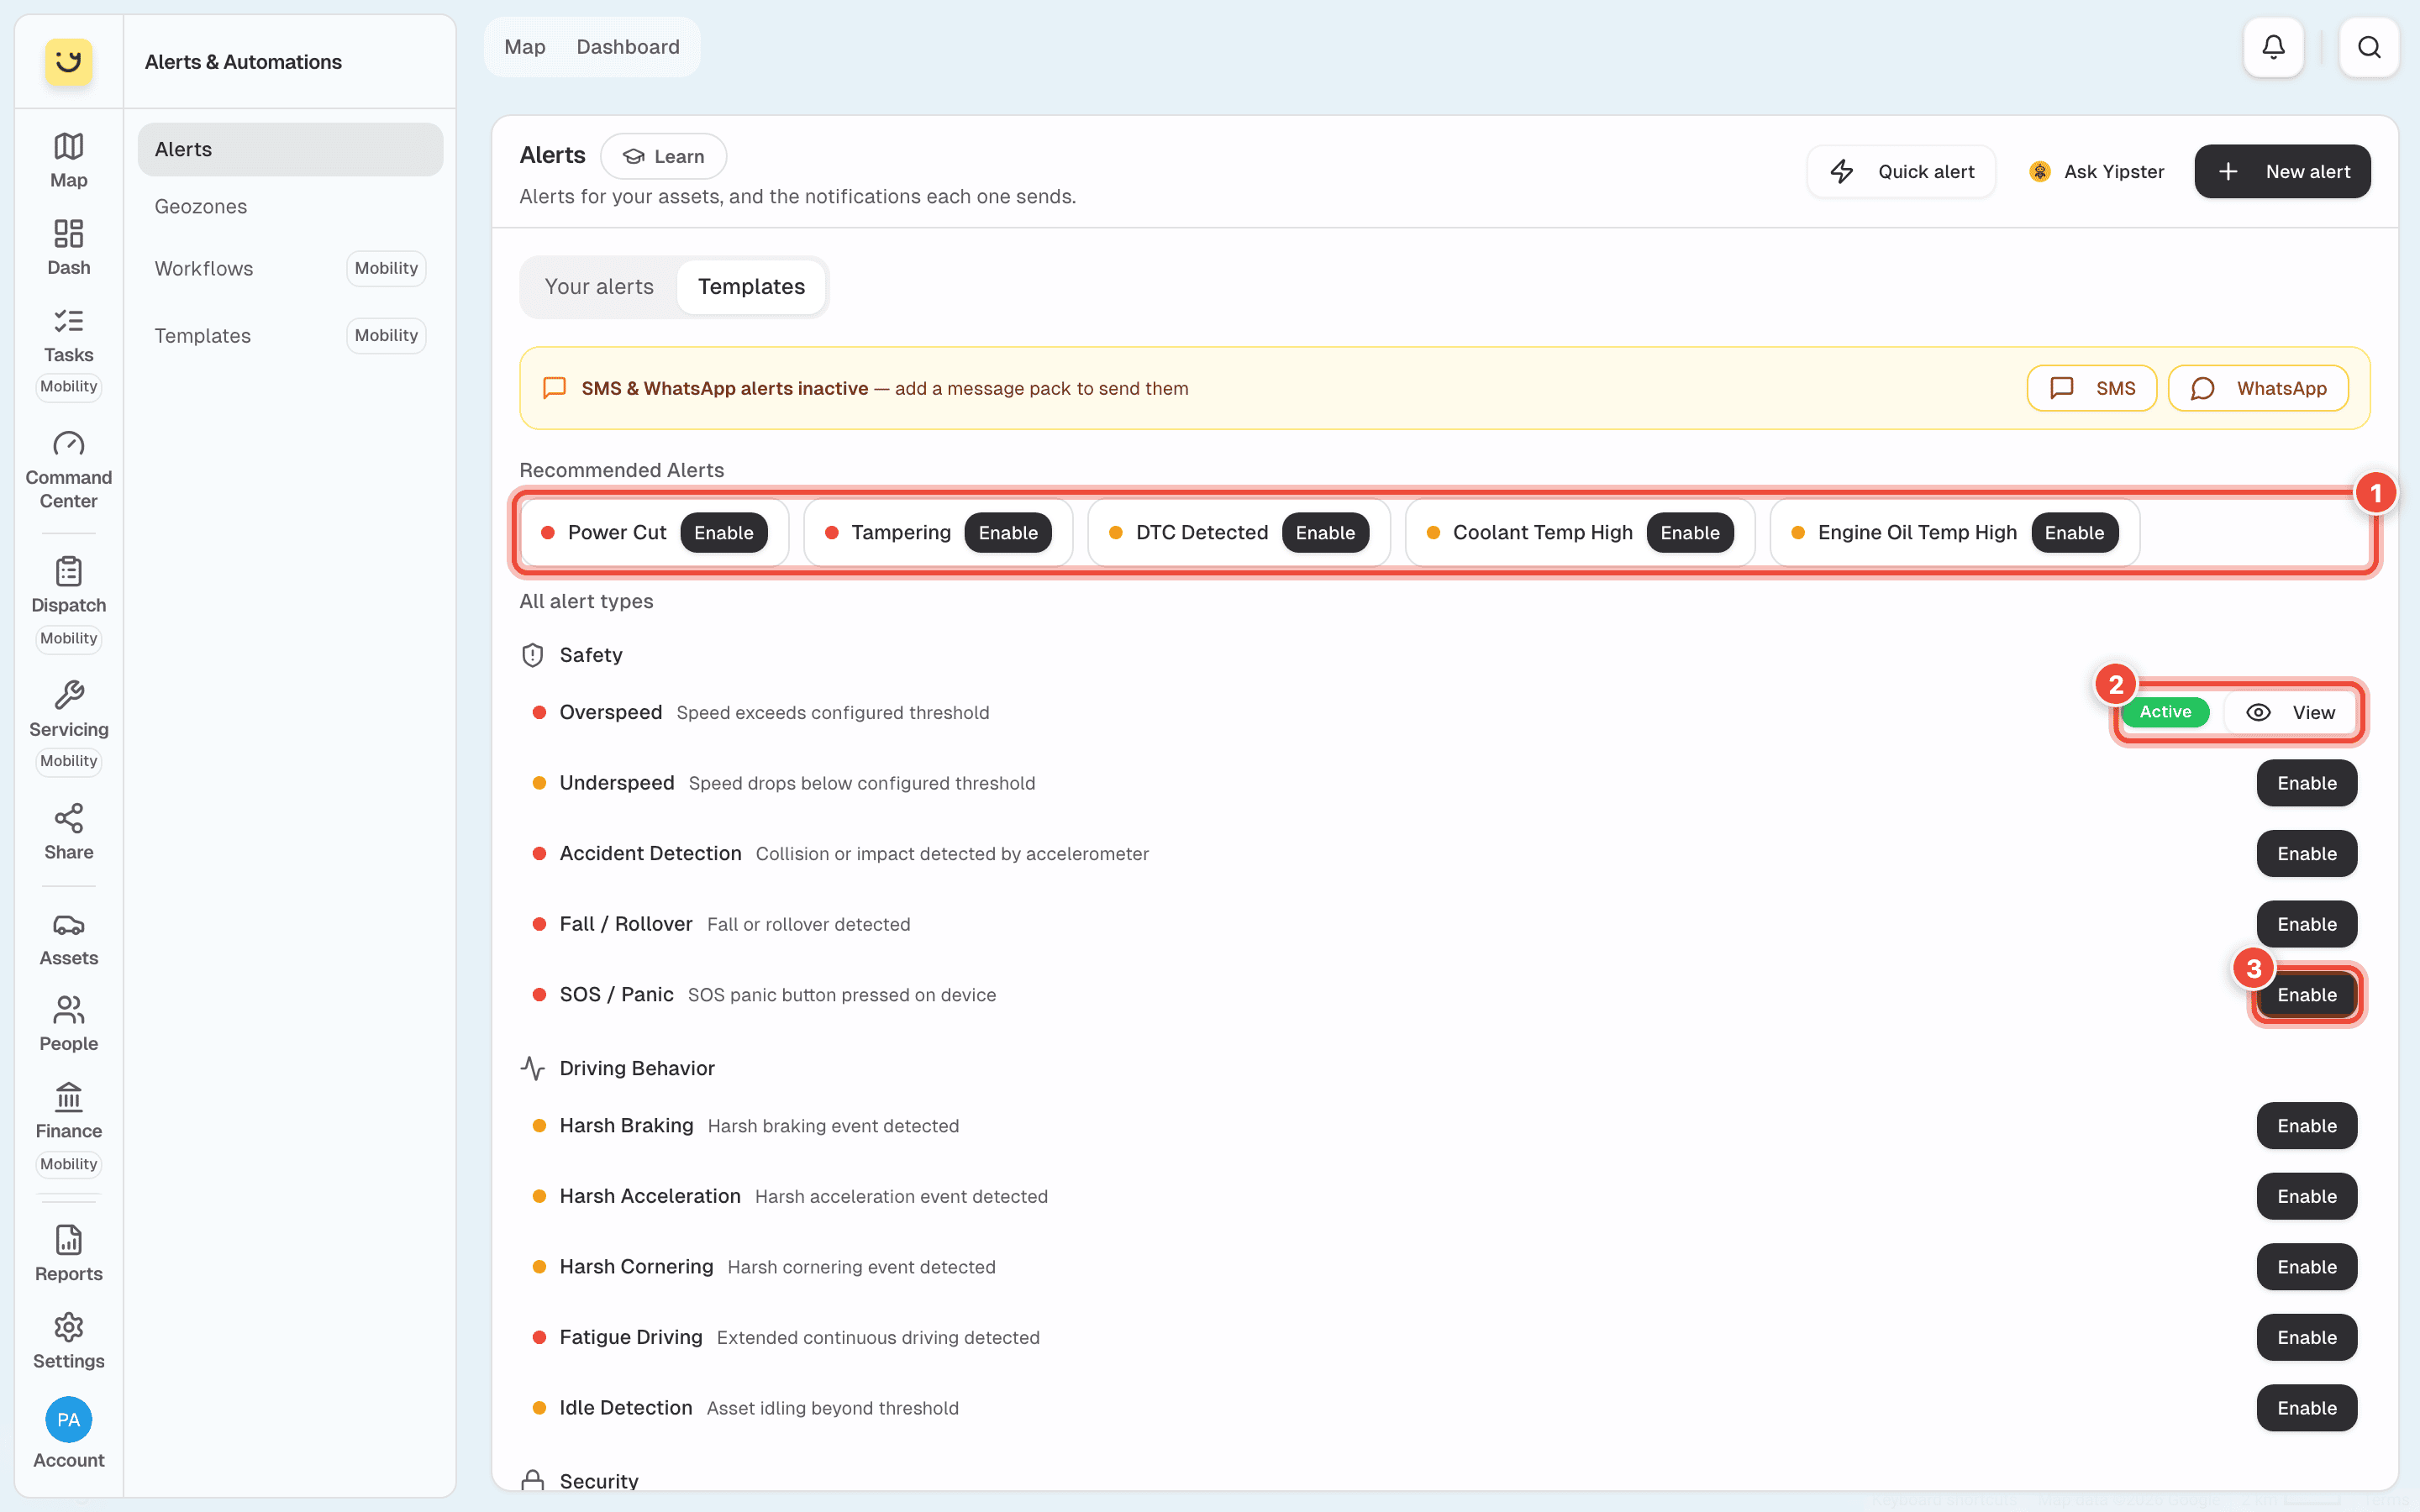
Task: Click the Safety section heading
Action: click(x=591, y=655)
